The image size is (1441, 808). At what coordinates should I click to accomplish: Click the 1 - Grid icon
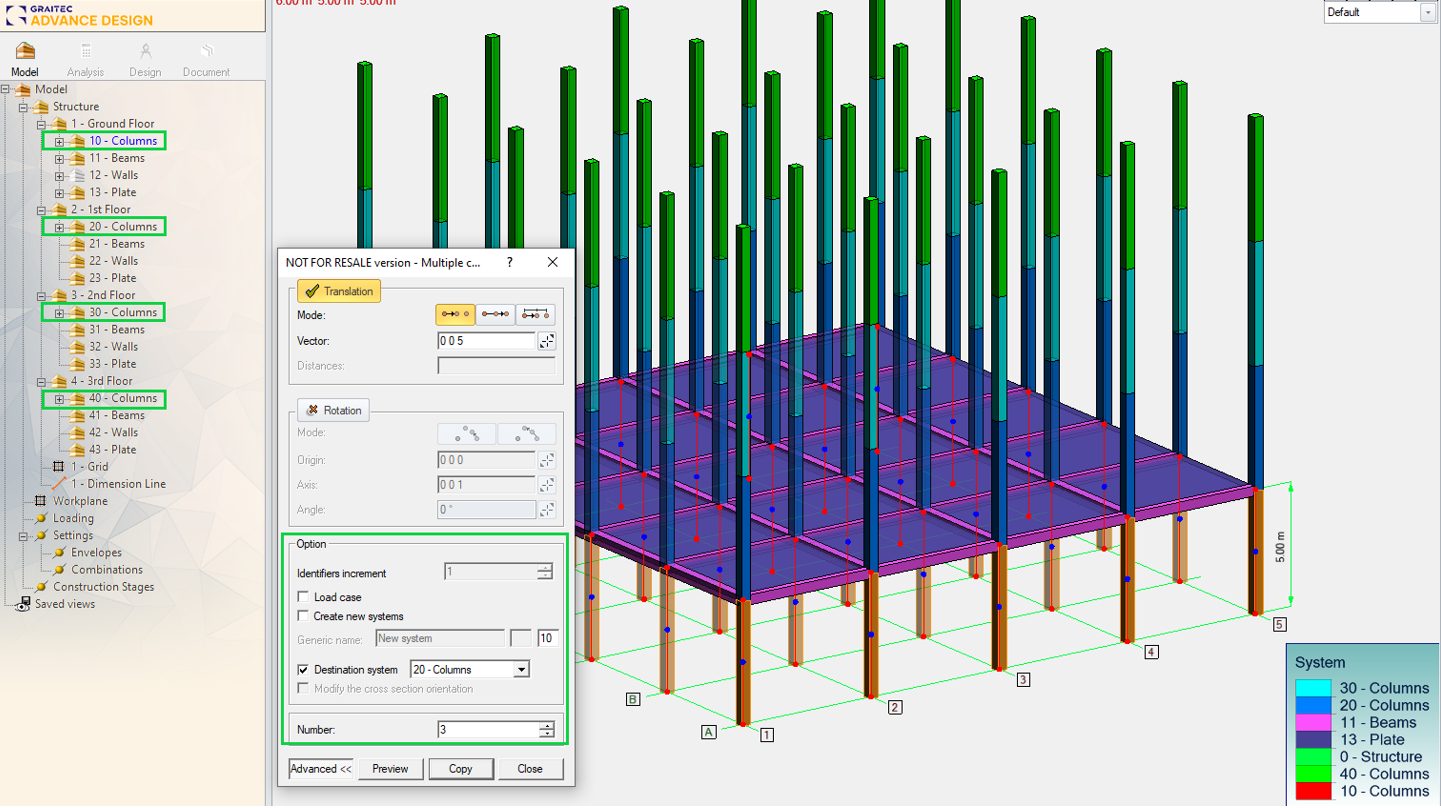[x=59, y=467]
